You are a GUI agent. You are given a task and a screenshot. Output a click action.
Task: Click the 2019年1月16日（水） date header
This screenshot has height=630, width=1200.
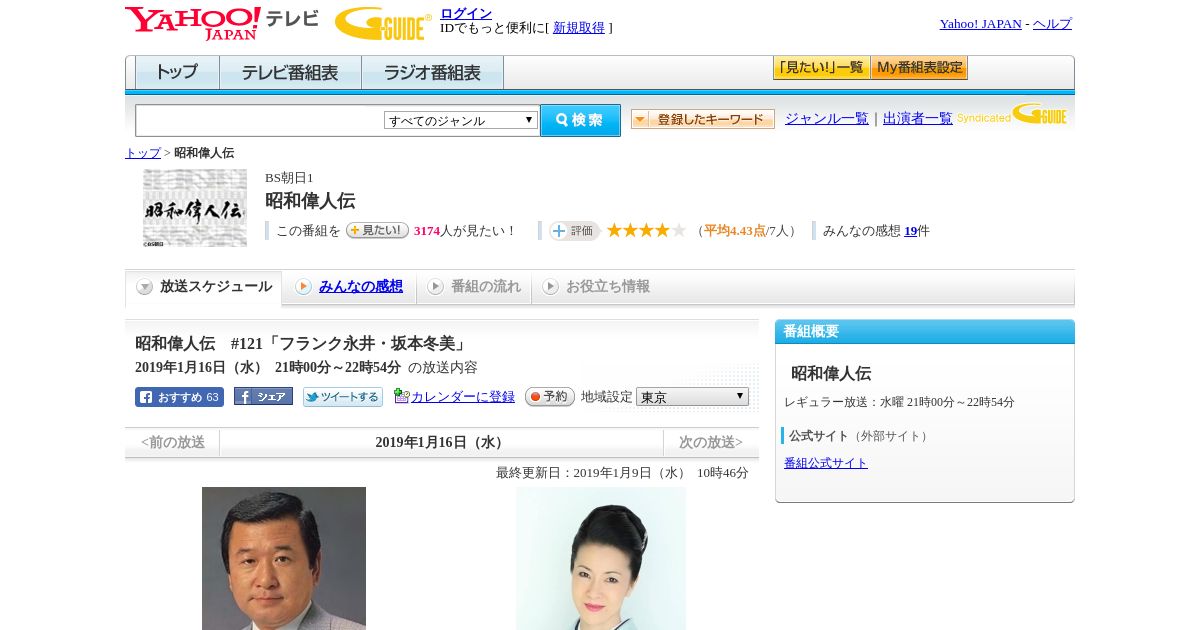(x=441, y=442)
